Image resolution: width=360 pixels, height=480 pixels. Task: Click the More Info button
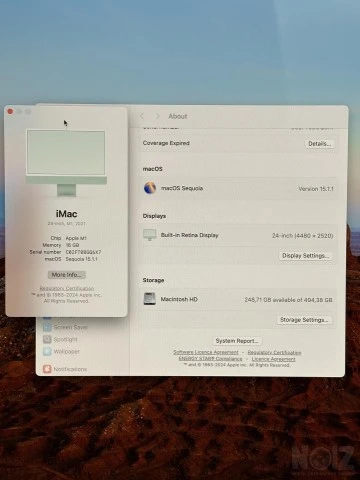coord(67,275)
